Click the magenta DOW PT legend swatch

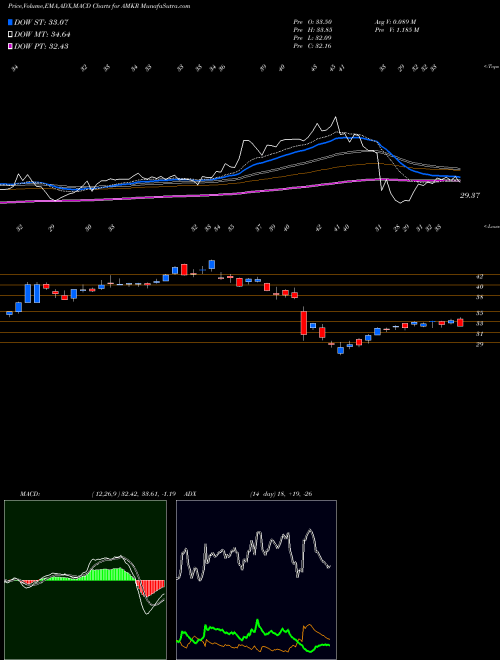click(x=10, y=46)
